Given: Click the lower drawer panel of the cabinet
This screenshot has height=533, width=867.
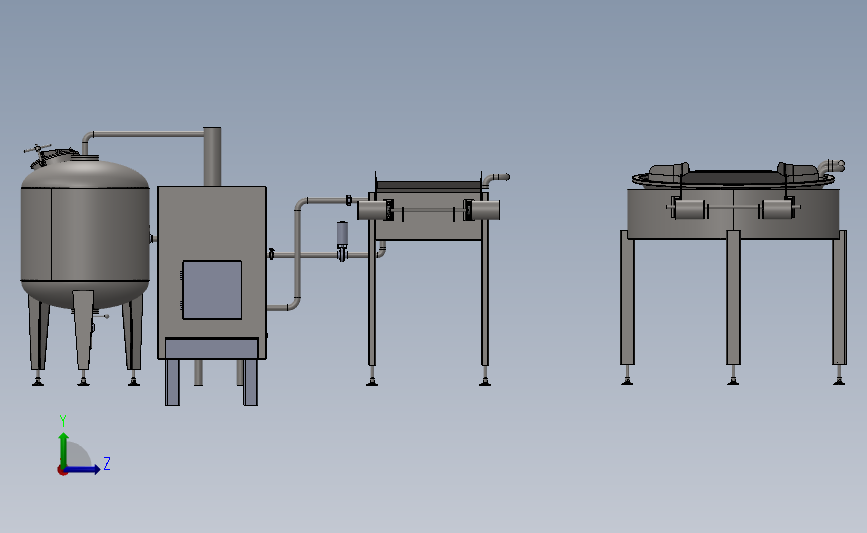Looking at the screenshot, I should click(x=212, y=348).
